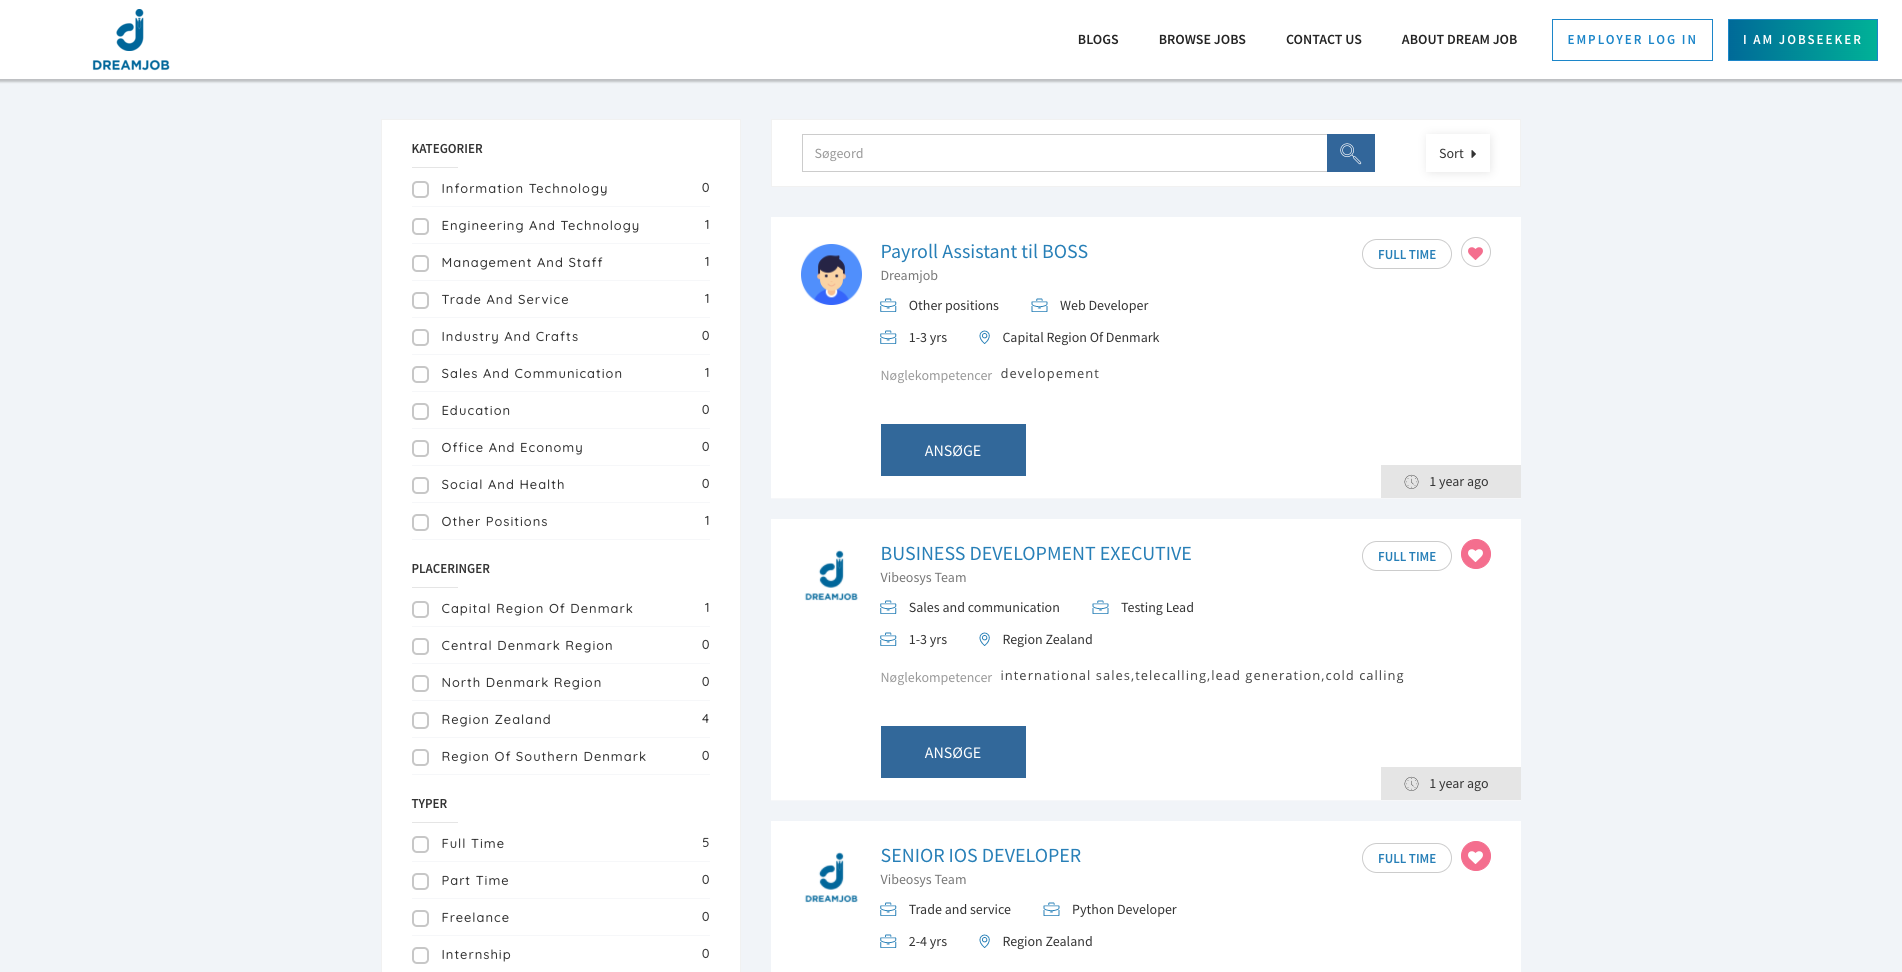Click the DreamJob logo in the header
This screenshot has width=1902, height=972.
pos(131,40)
